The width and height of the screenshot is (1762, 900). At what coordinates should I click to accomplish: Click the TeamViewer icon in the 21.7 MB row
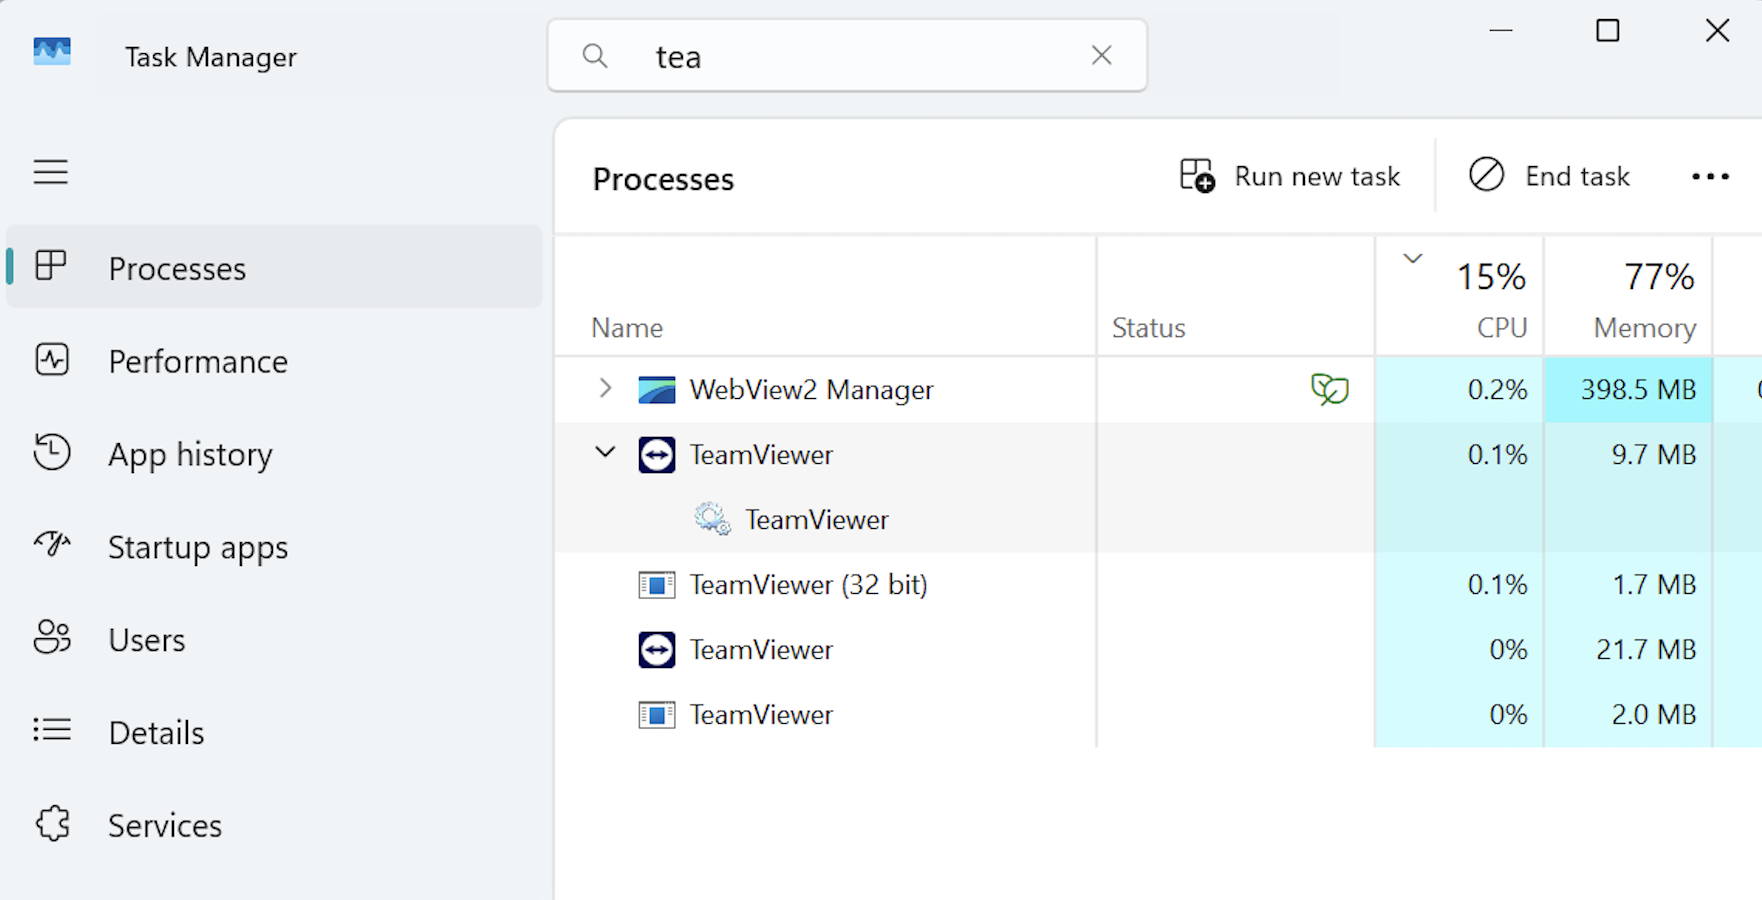tap(657, 650)
